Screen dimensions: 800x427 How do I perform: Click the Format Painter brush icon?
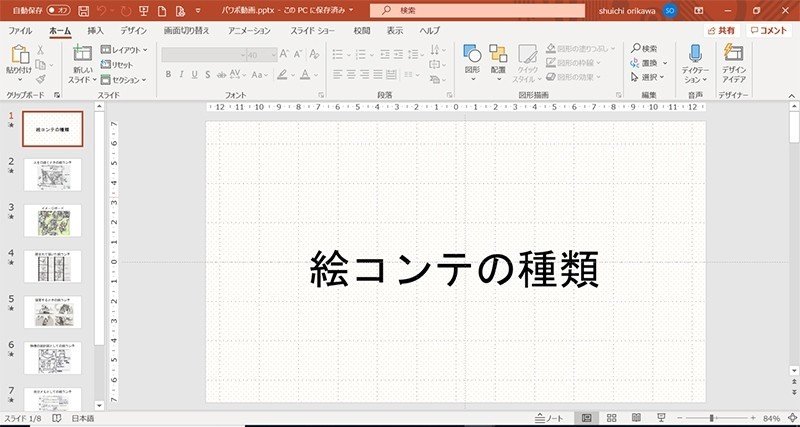(40, 79)
